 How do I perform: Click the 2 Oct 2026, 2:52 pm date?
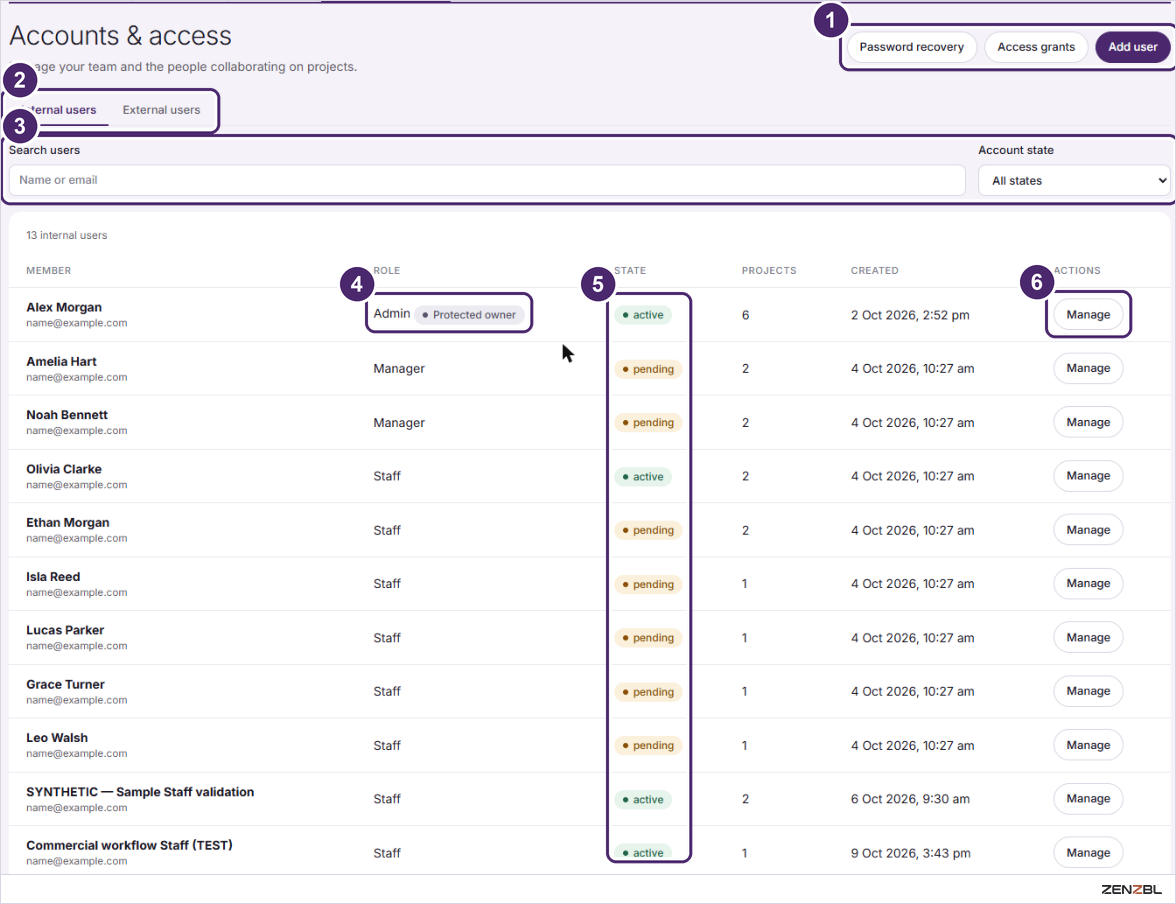[x=910, y=315]
